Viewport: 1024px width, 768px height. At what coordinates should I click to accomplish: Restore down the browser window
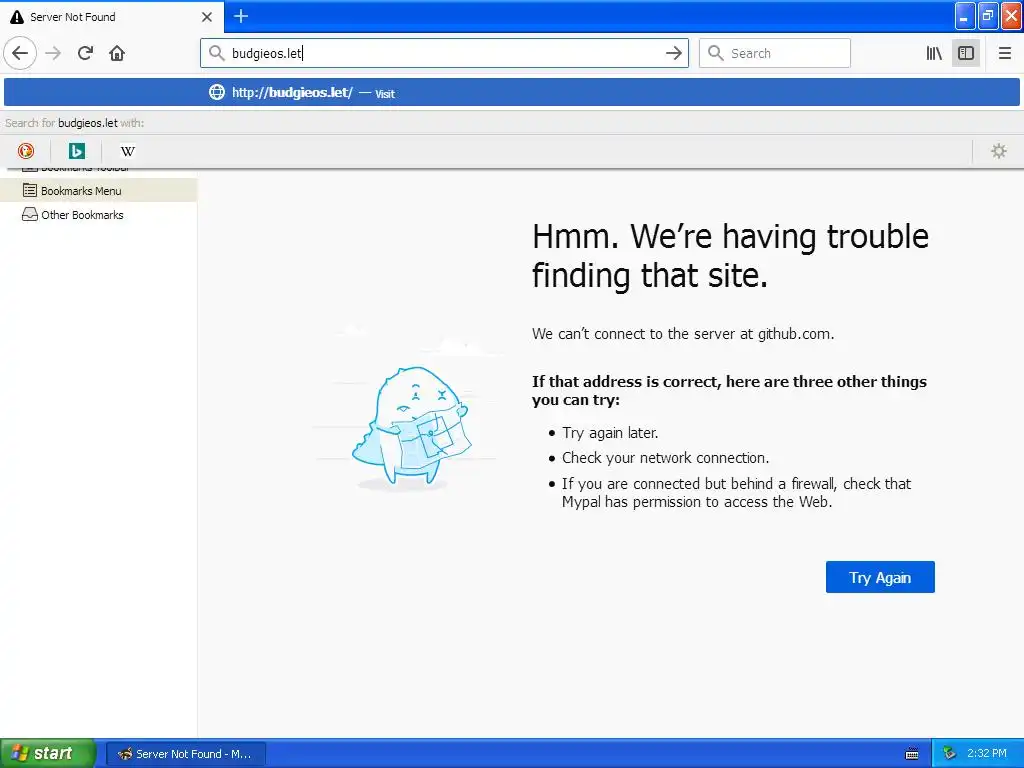988,16
